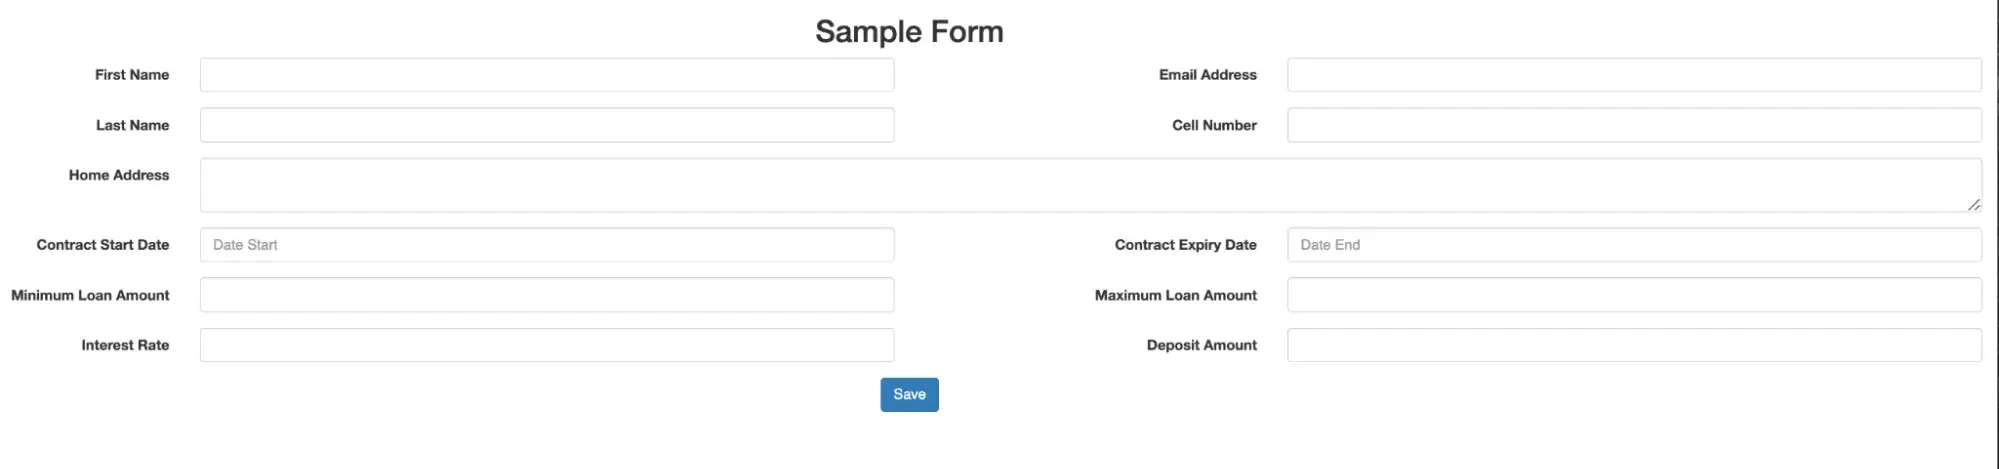
Task: Select the Cell Number input box
Action: [x=1633, y=125]
